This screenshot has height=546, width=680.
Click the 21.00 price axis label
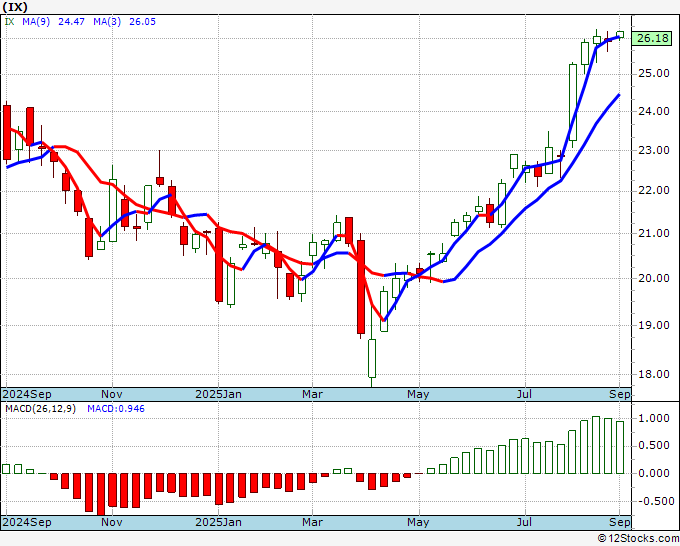654,233
